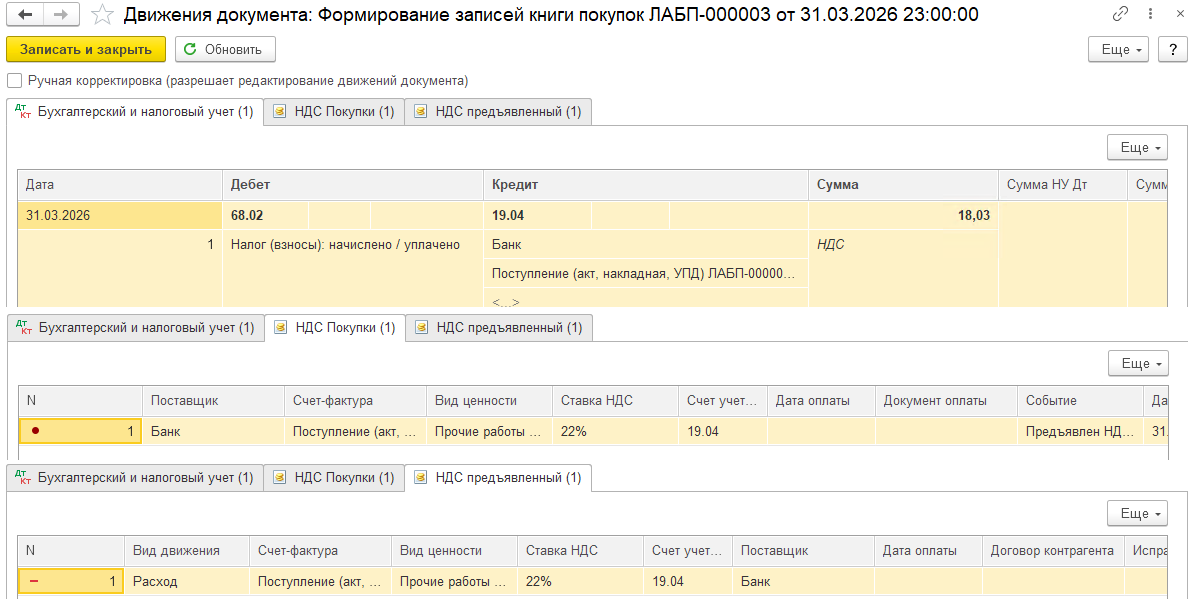Select the Сумма cell with 18,03
This screenshot has height=599, width=1188.
pyautogui.click(x=902, y=215)
